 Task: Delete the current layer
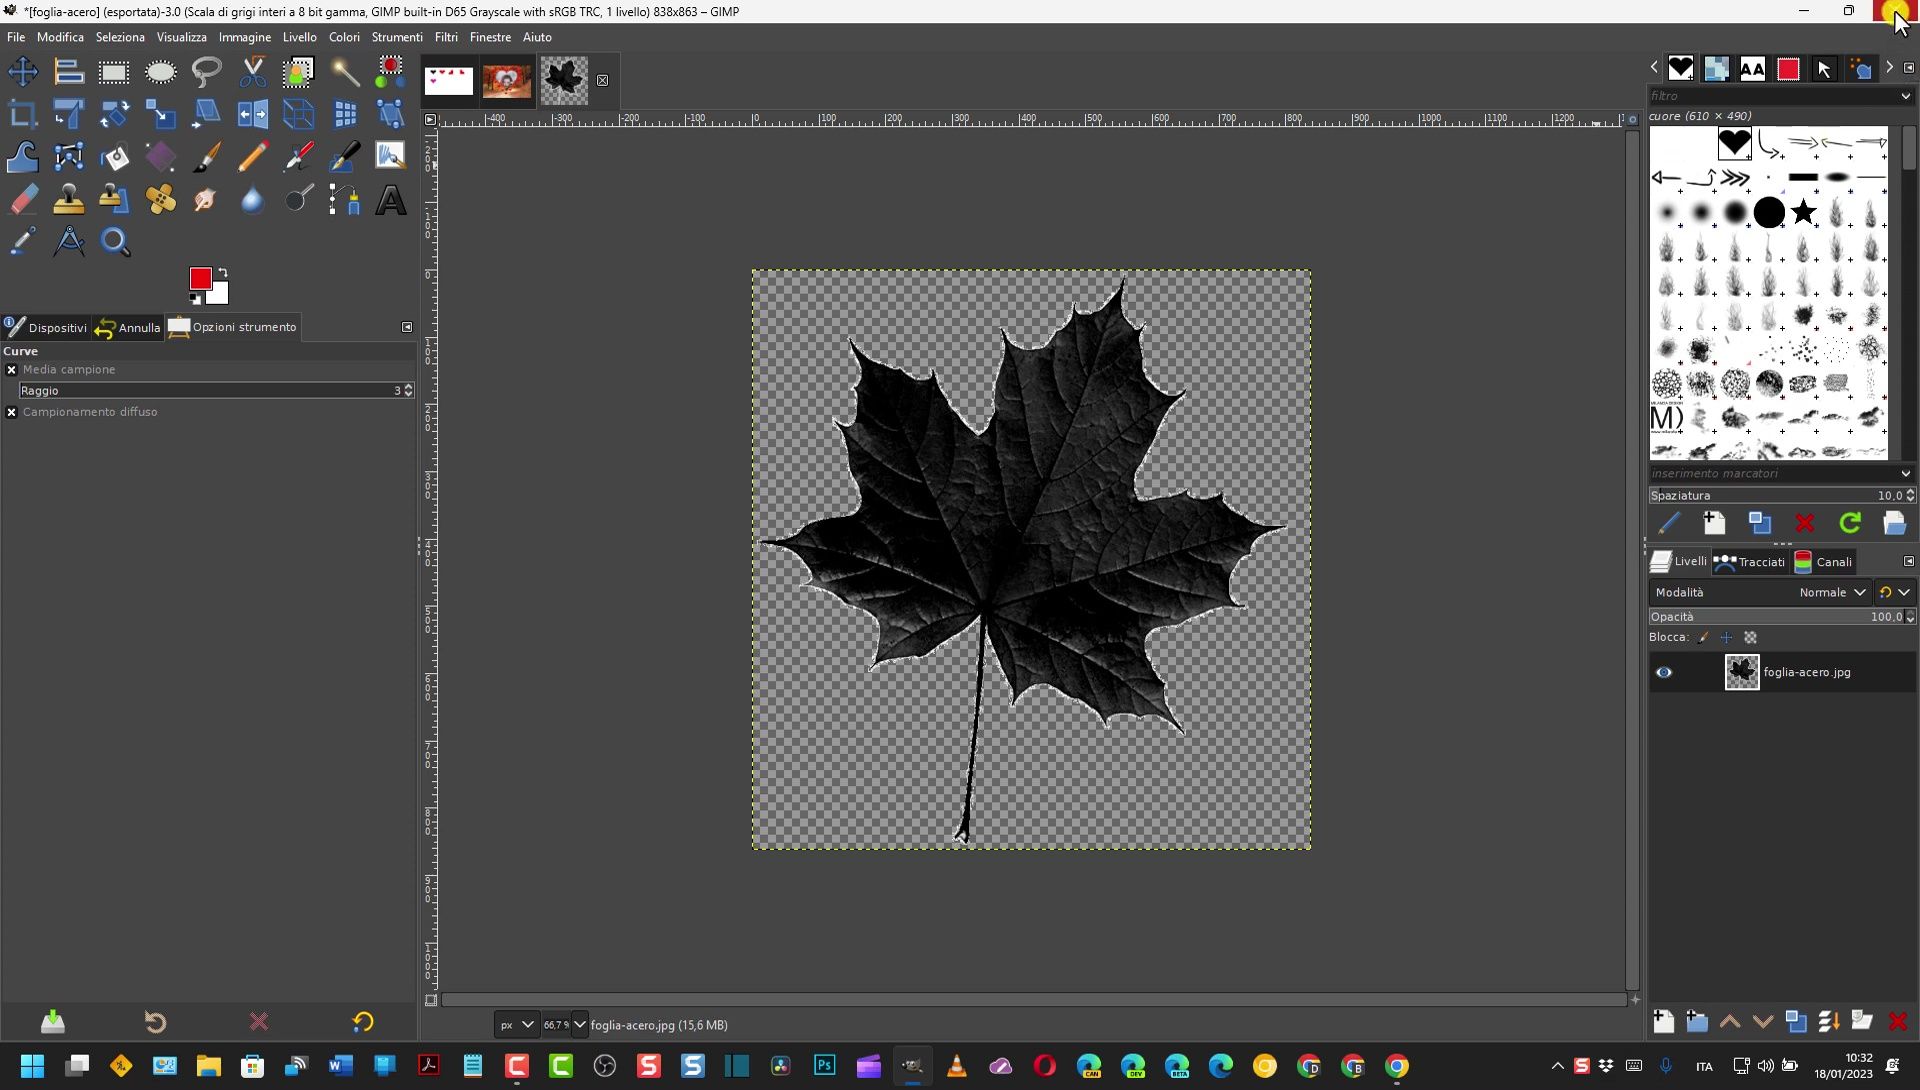pyautogui.click(x=1897, y=1021)
